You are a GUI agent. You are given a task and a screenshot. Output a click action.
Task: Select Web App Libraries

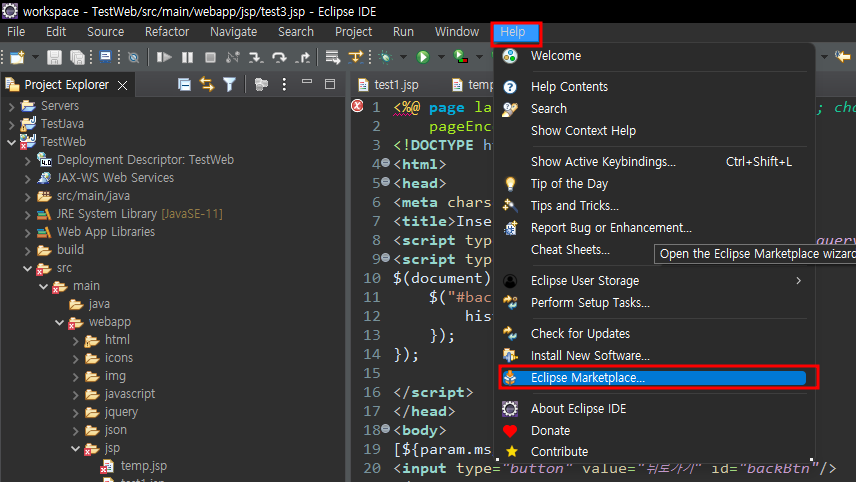106,231
